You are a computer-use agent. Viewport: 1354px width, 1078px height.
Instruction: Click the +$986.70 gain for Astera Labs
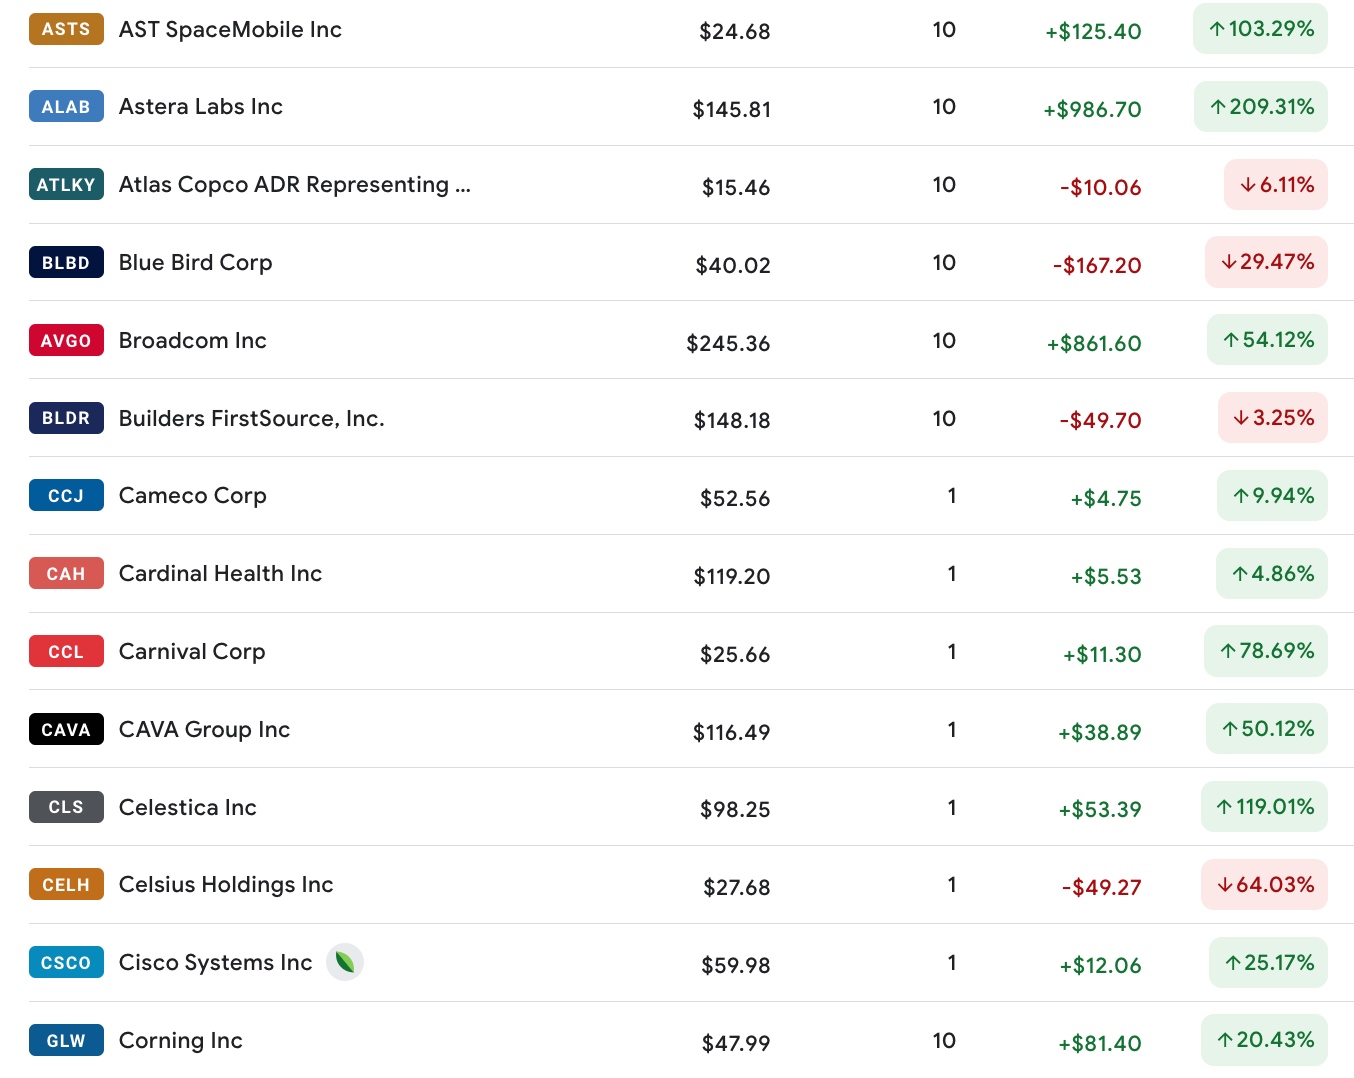coord(1092,109)
